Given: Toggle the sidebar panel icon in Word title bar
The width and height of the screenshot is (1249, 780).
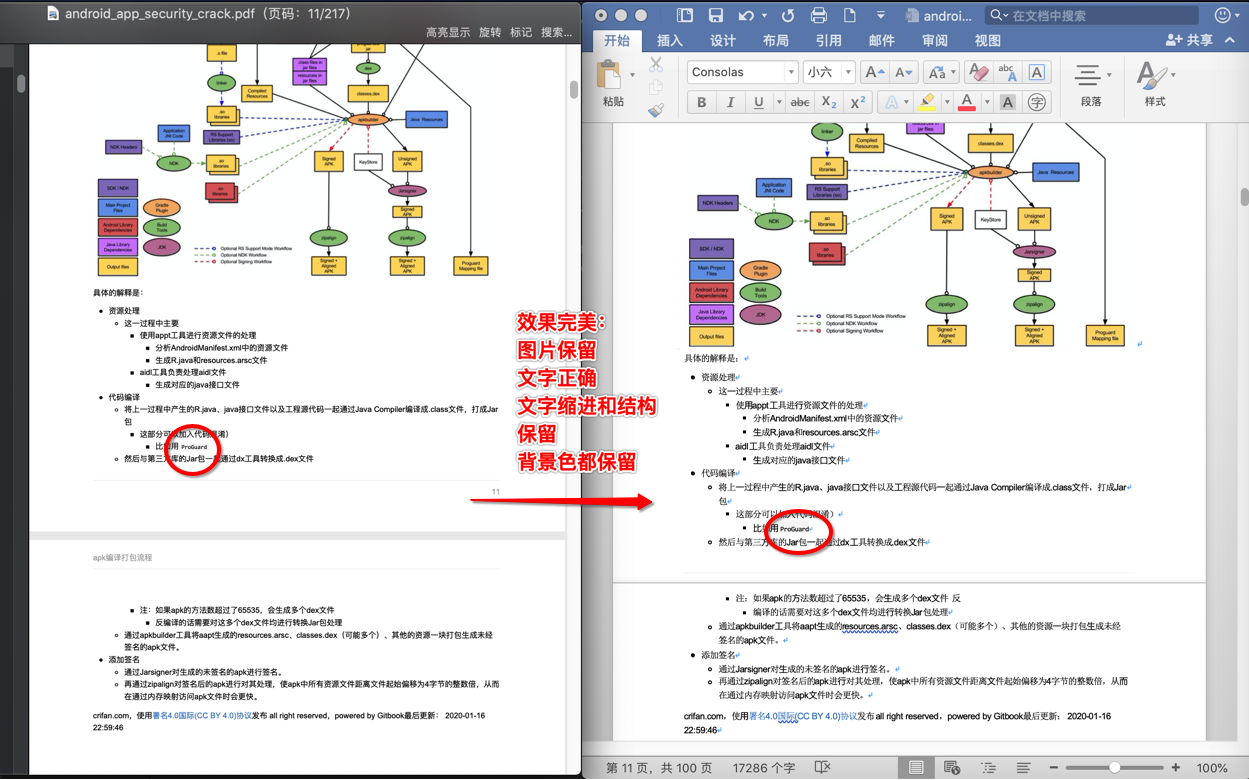Looking at the screenshot, I should pyautogui.click(x=685, y=15).
